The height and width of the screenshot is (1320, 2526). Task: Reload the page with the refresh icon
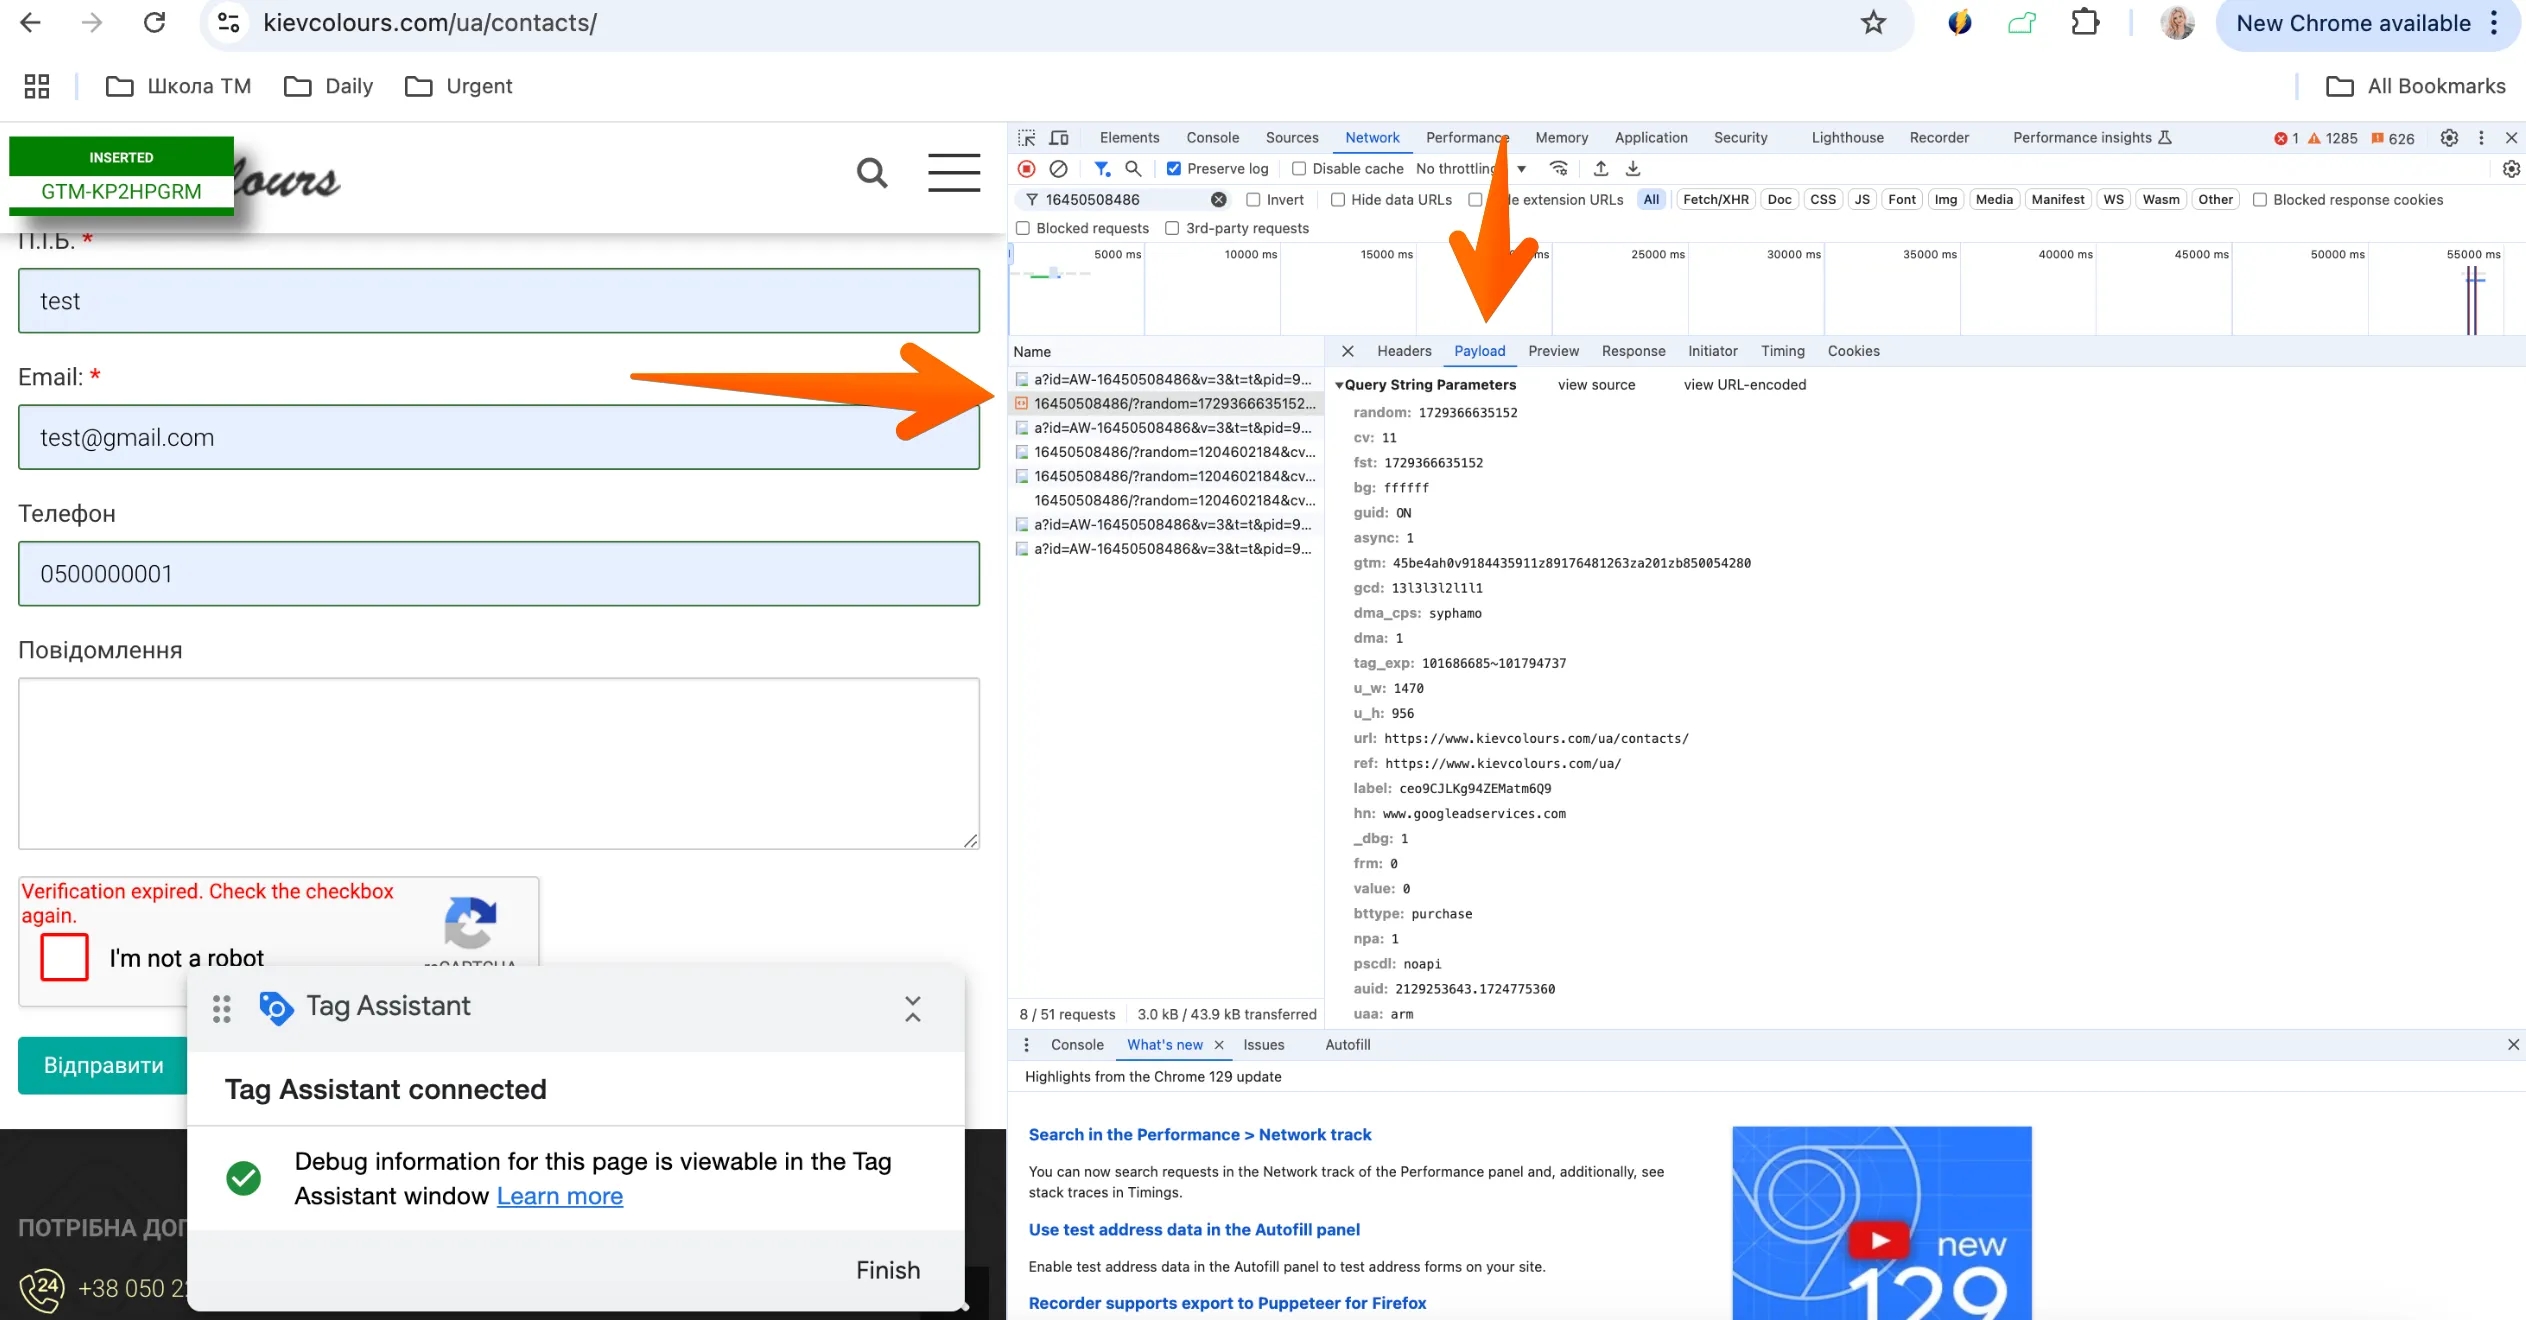click(154, 22)
